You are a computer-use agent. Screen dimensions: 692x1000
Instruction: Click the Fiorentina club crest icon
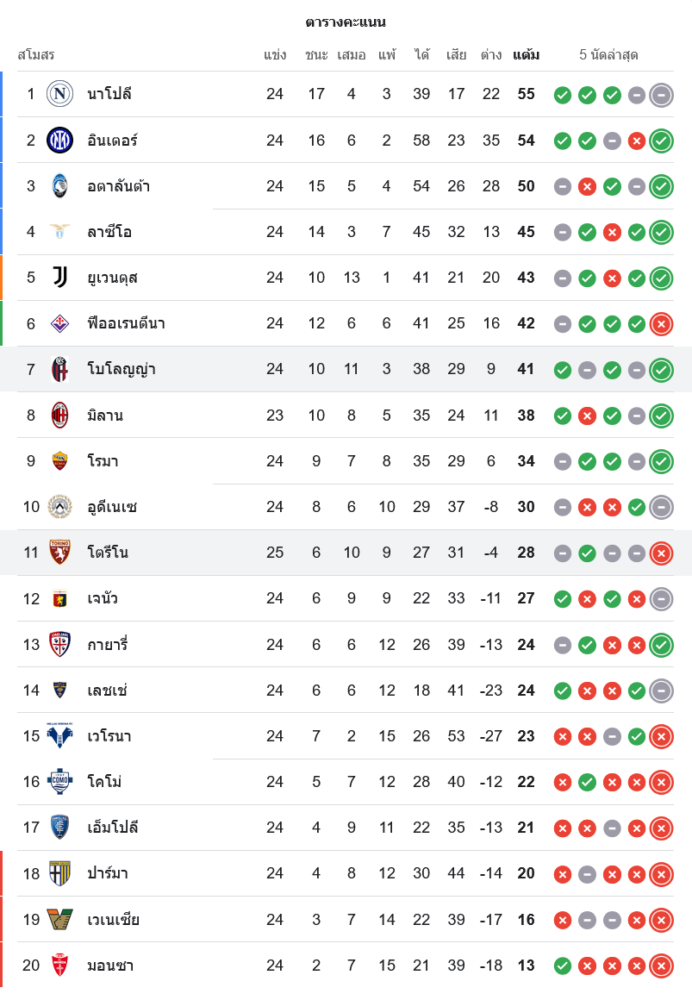[x=60, y=324]
